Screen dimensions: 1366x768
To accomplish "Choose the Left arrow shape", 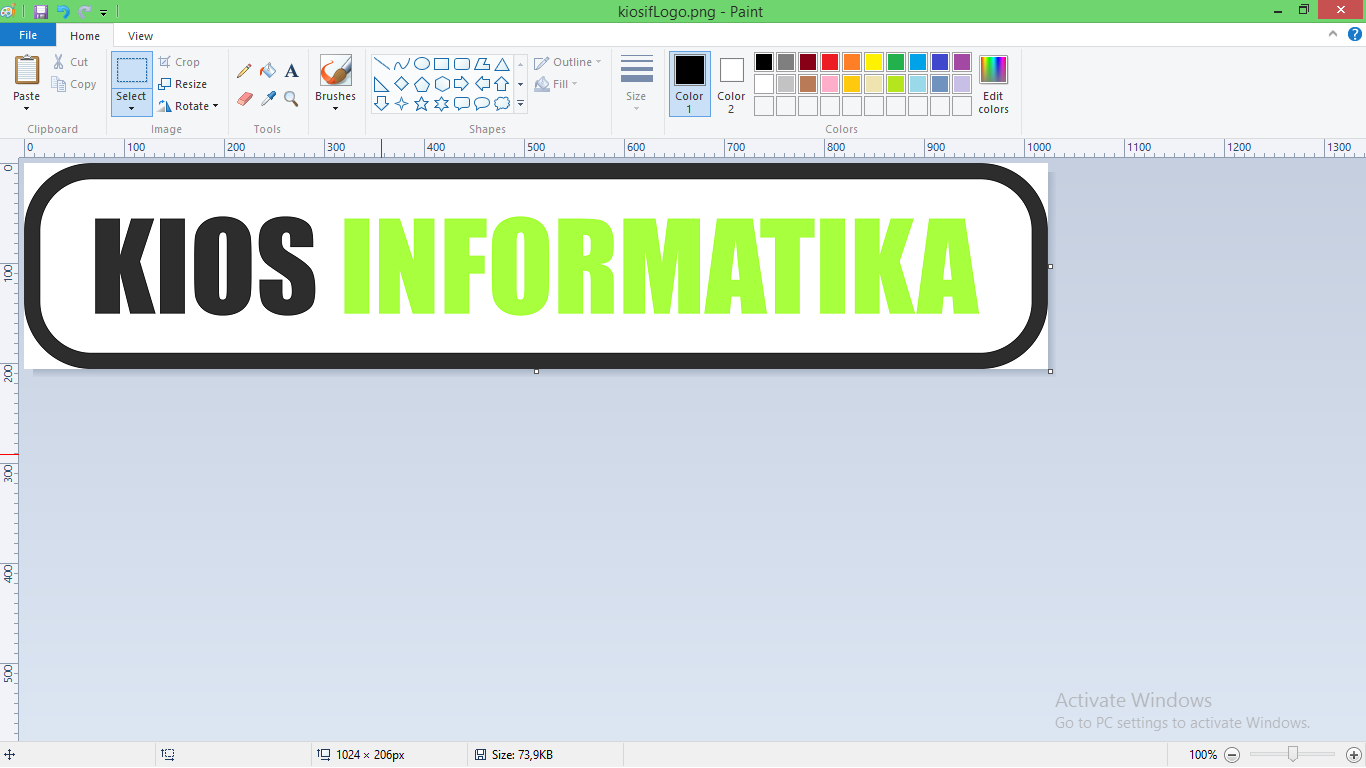I will point(482,84).
